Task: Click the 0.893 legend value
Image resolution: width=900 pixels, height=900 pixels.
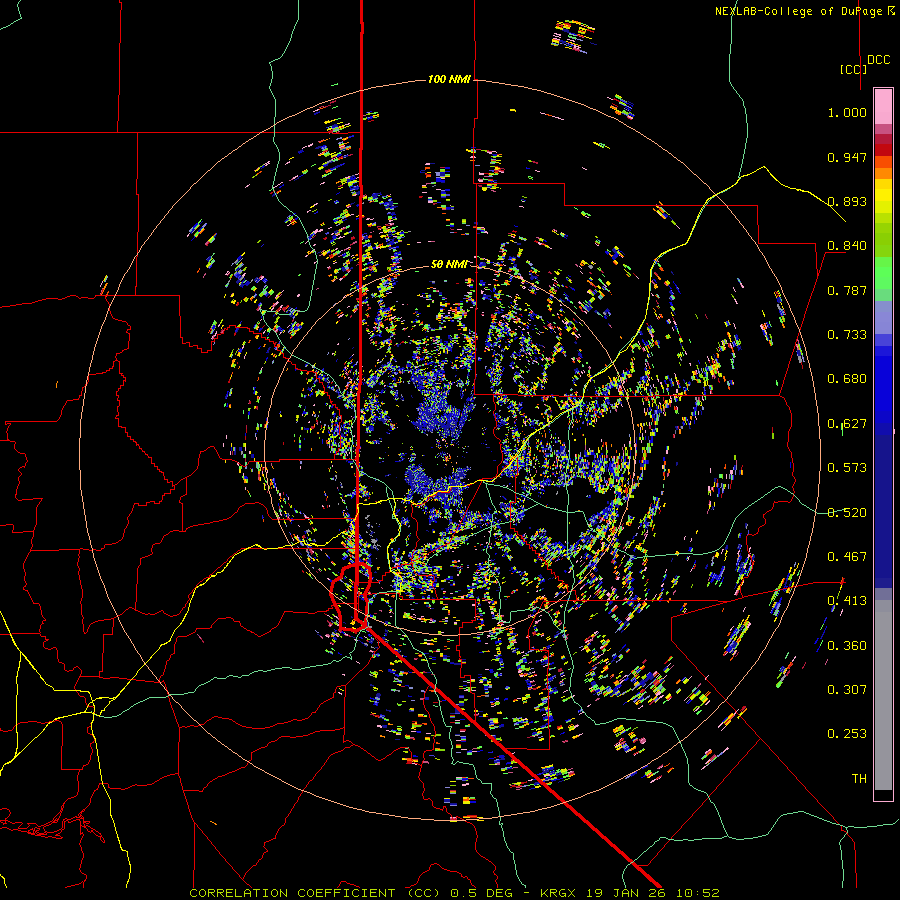Action: click(x=847, y=201)
